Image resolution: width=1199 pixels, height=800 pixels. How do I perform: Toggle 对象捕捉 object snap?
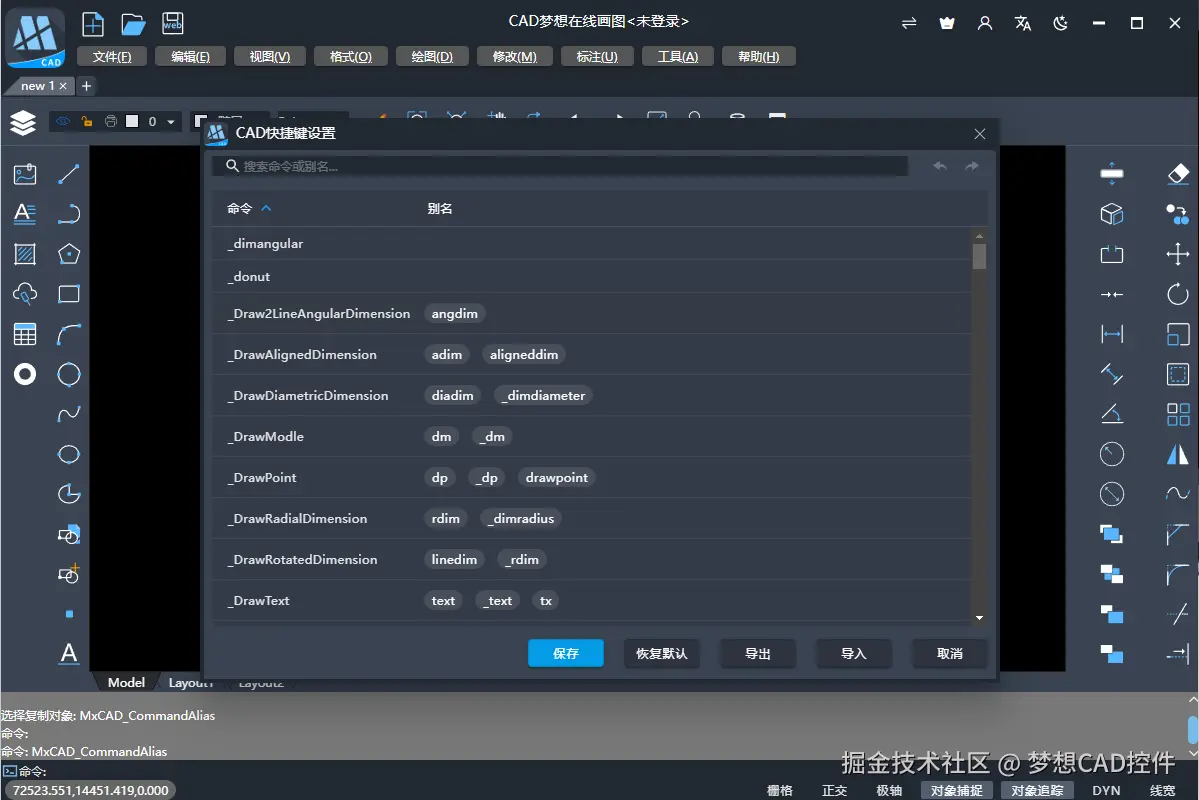pos(956,790)
